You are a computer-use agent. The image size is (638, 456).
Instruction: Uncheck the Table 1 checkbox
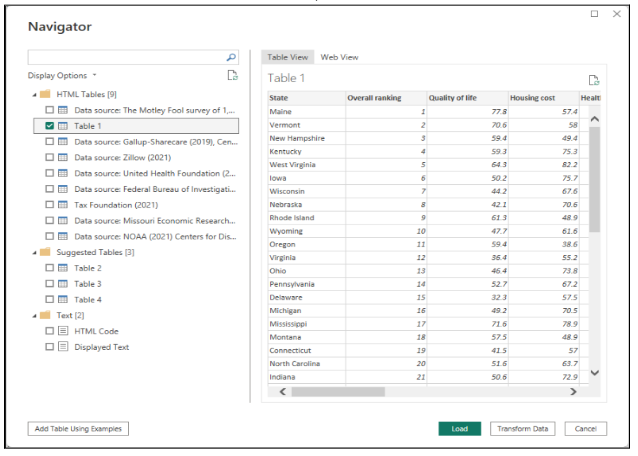tap(49, 126)
